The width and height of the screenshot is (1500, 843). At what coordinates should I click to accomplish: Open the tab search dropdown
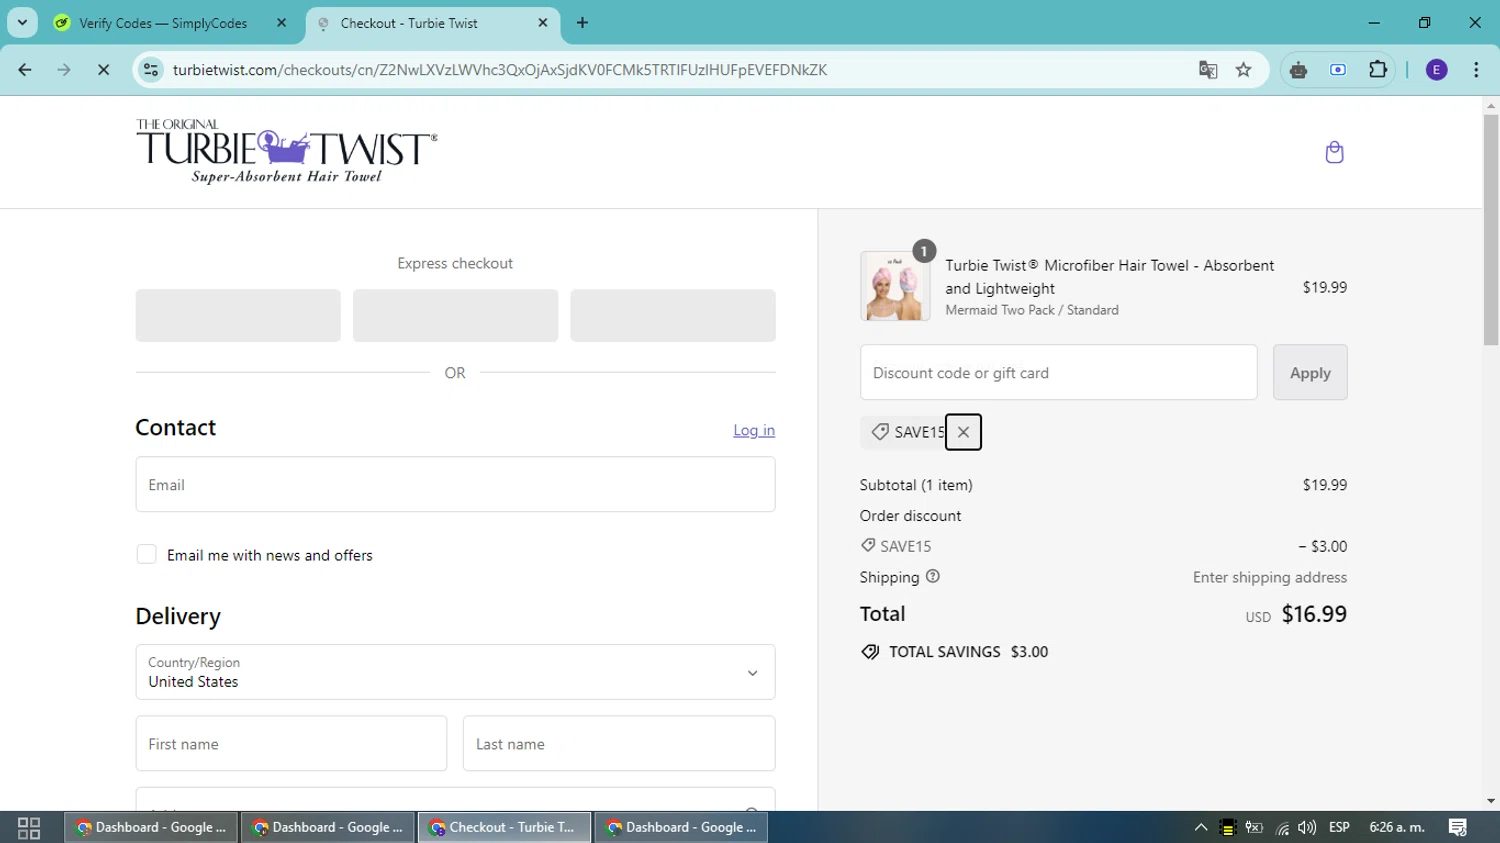(x=22, y=23)
